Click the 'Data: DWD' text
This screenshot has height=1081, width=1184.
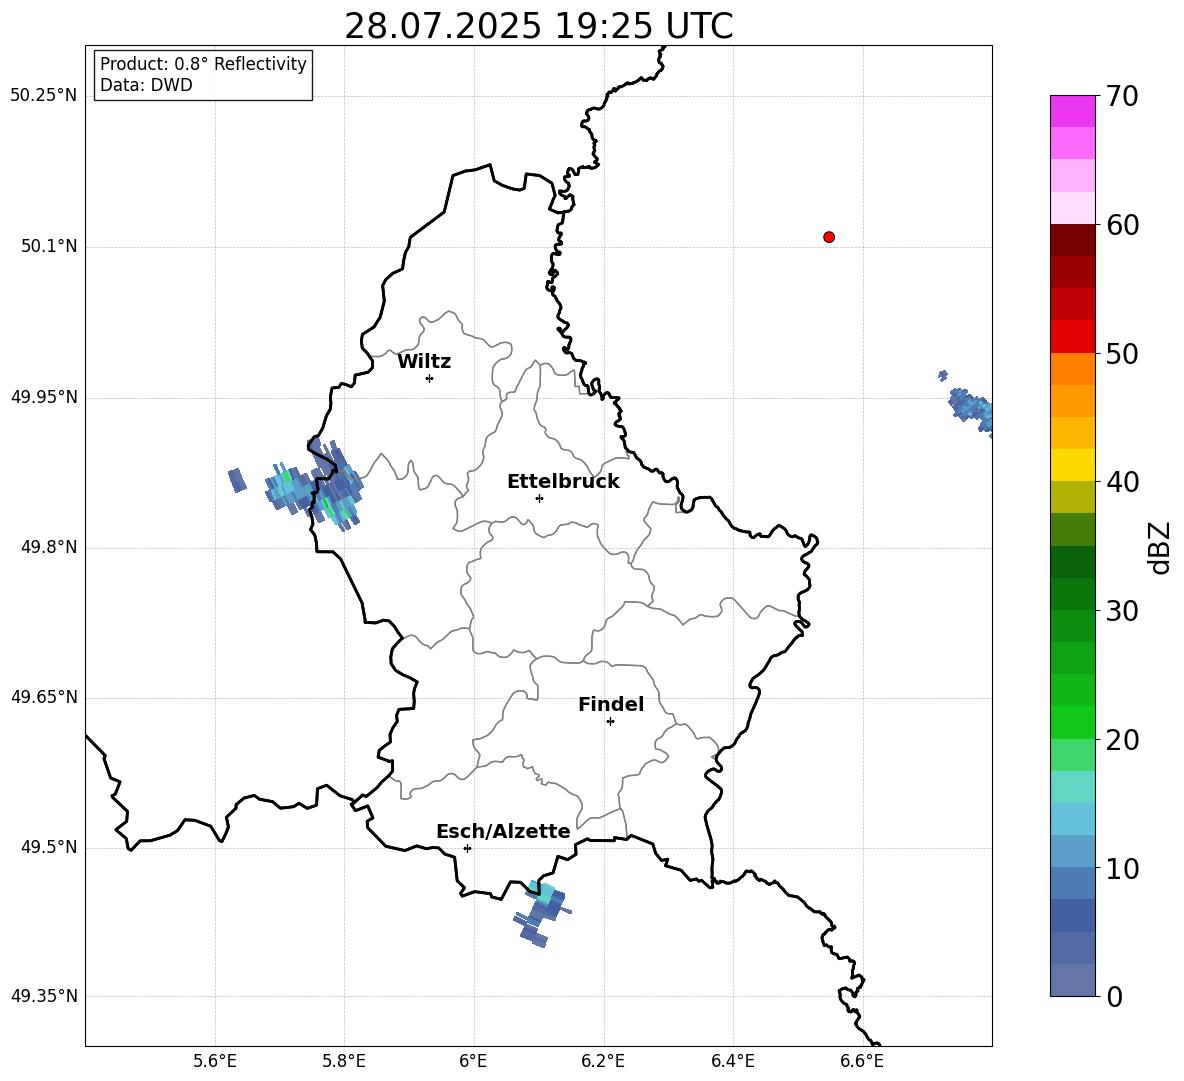[146, 85]
